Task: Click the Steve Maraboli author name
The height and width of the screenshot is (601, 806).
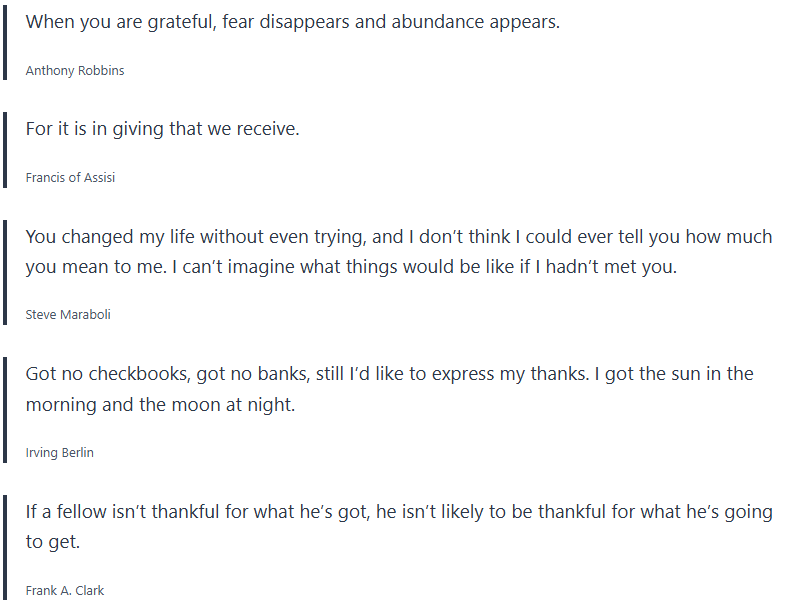Action: [x=68, y=314]
